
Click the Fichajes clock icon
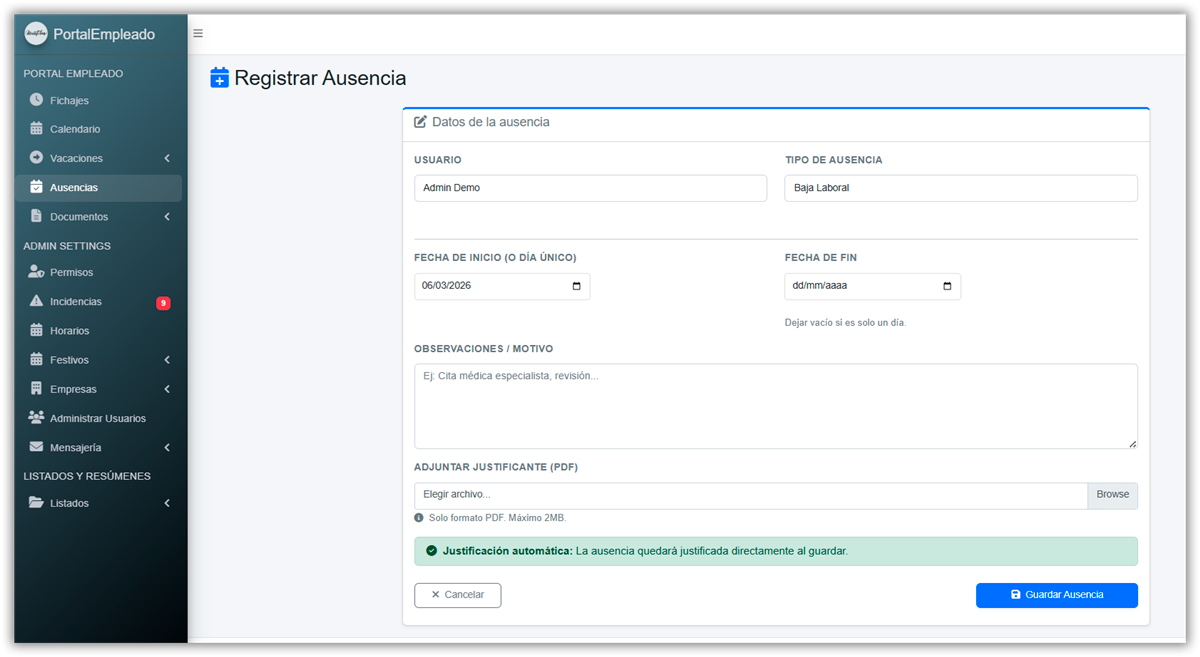37,100
